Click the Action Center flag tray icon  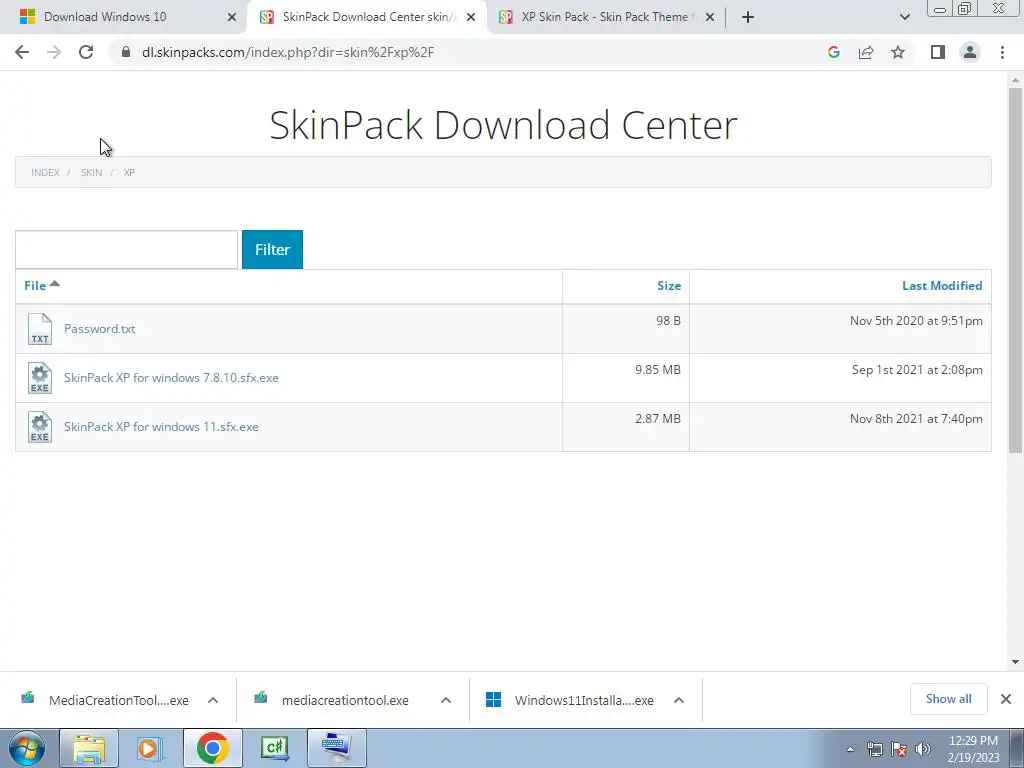click(x=899, y=749)
